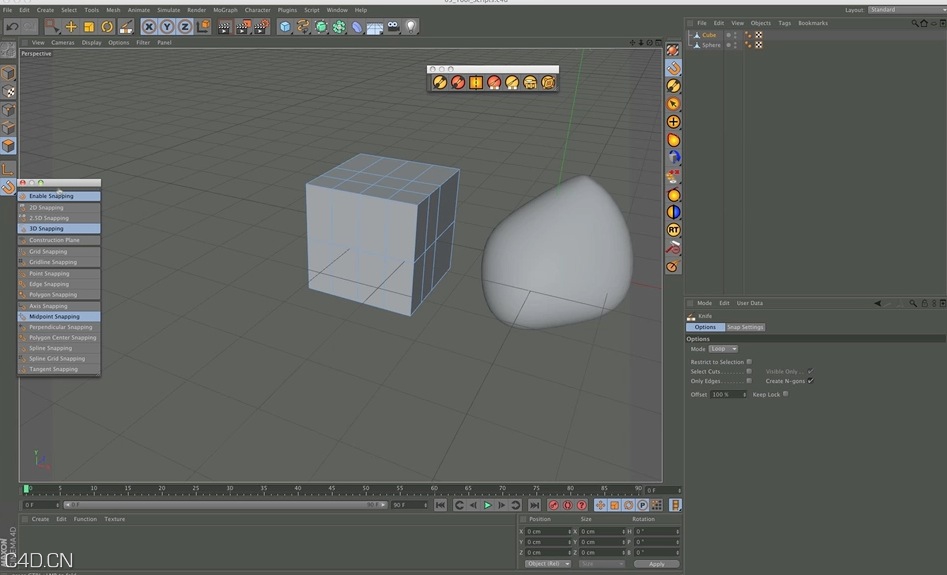Click Position X value field
947x575 pixels.
pyautogui.click(x=547, y=532)
